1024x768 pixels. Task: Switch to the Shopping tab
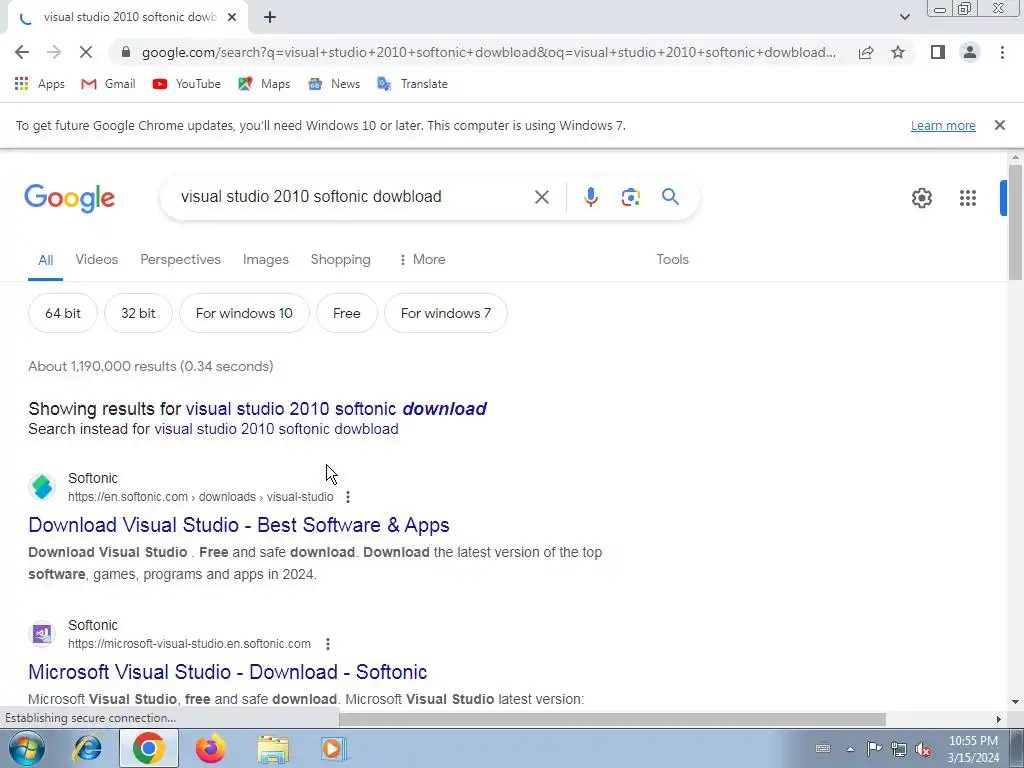340,259
